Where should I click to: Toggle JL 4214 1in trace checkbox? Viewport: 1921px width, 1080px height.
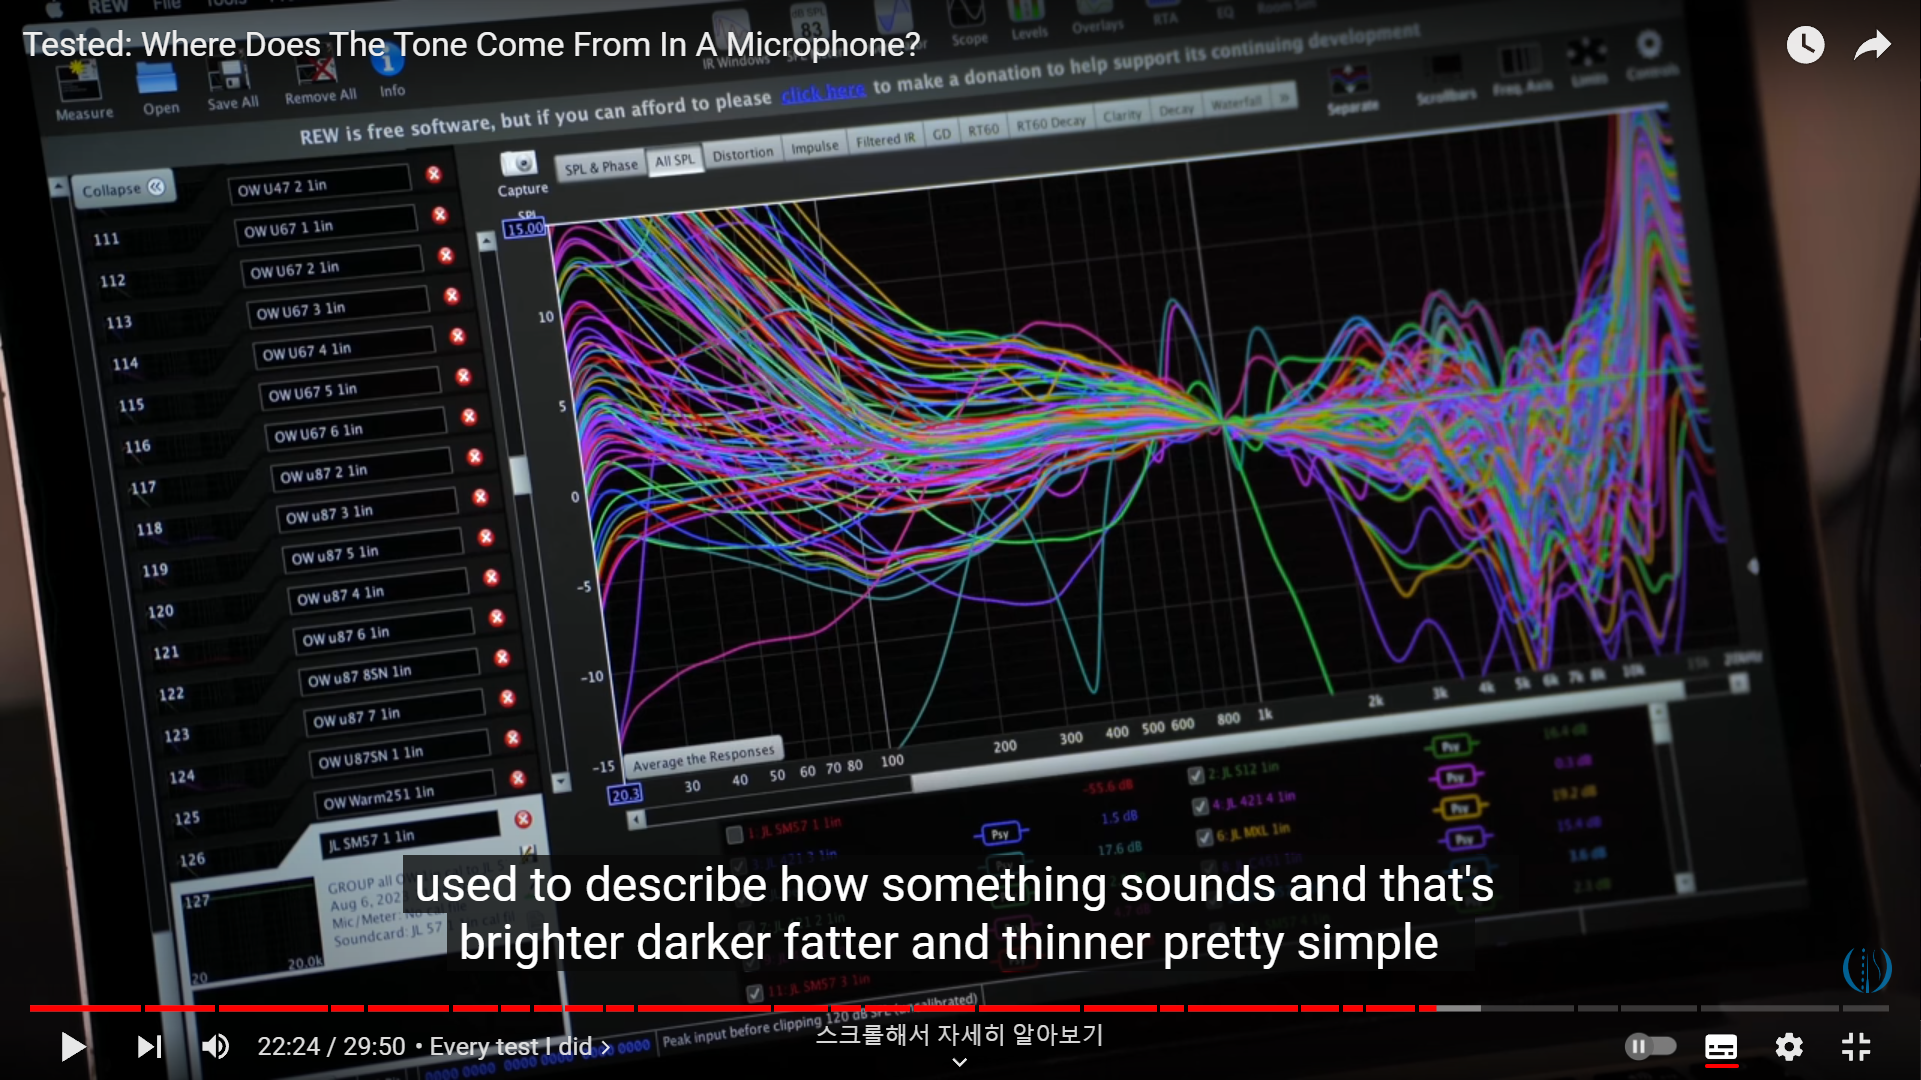pyautogui.click(x=1200, y=805)
